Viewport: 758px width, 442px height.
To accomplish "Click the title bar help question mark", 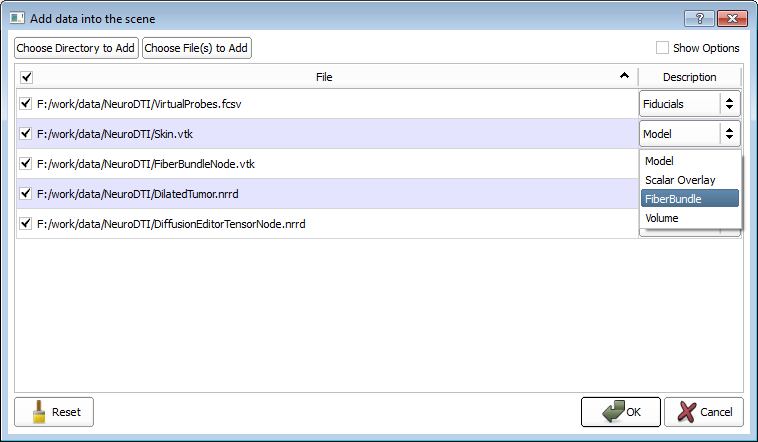I will pyautogui.click(x=699, y=18).
